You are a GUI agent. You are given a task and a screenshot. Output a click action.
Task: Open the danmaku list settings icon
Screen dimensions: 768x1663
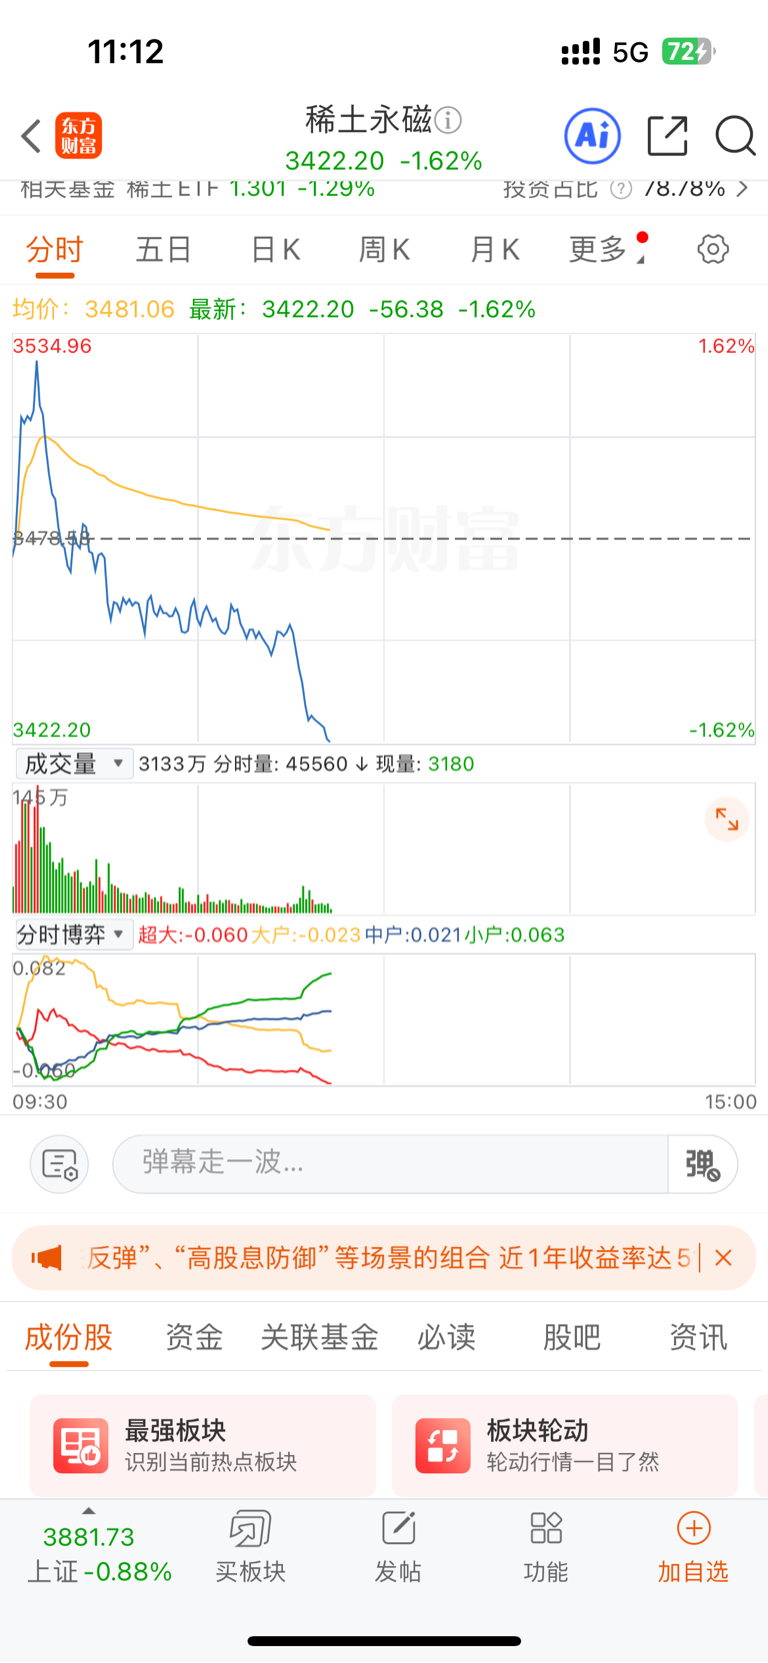(x=59, y=1164)
